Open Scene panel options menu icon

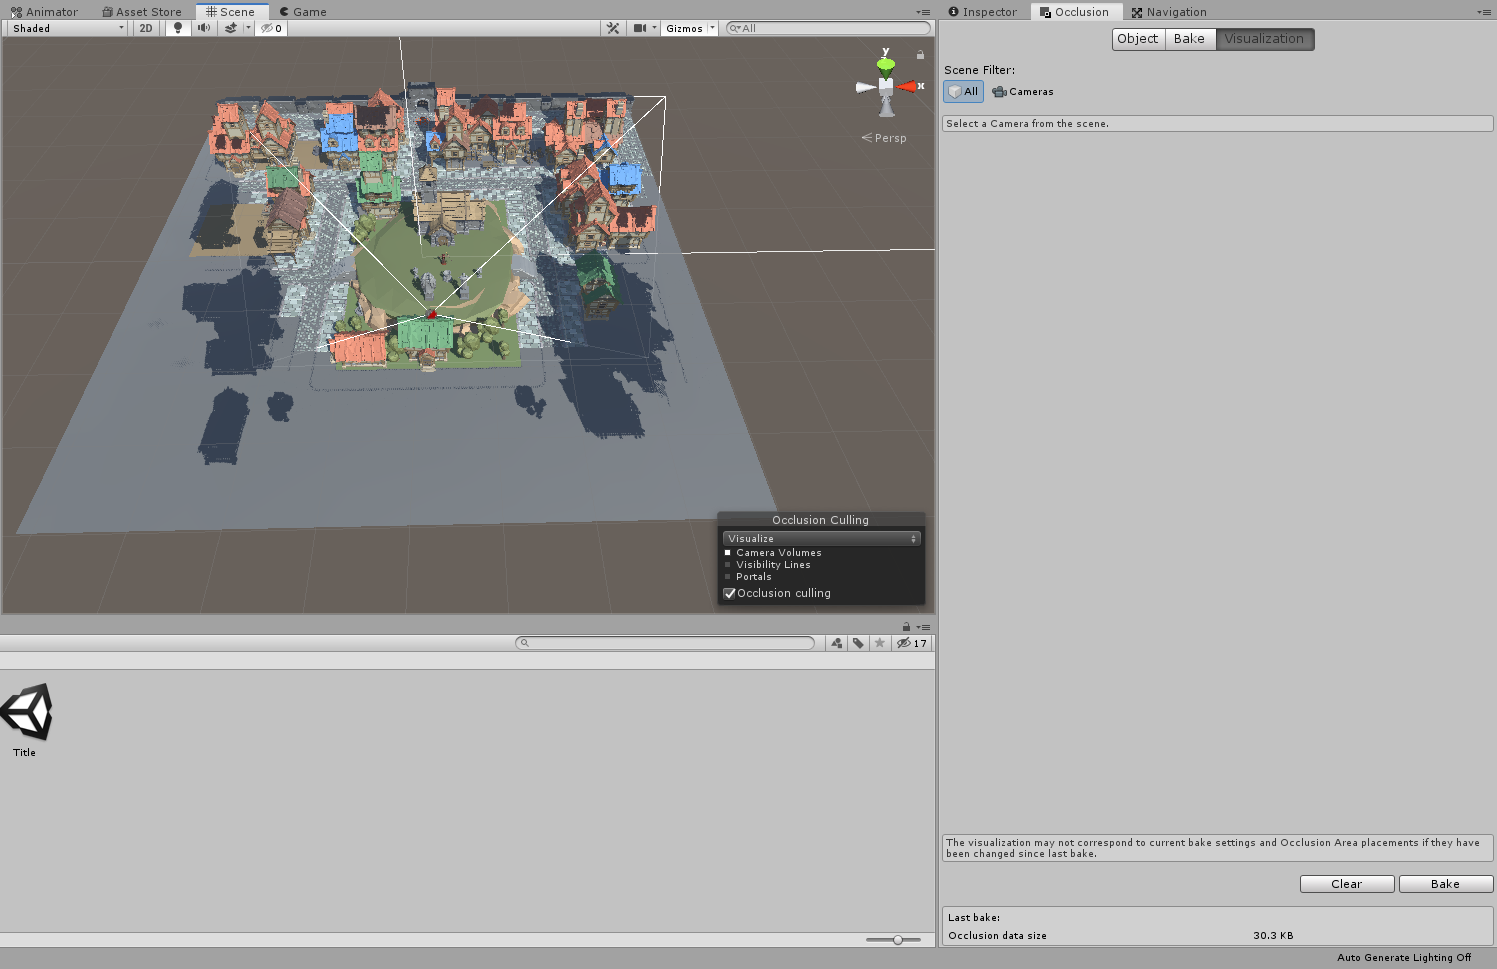[923, 12]
